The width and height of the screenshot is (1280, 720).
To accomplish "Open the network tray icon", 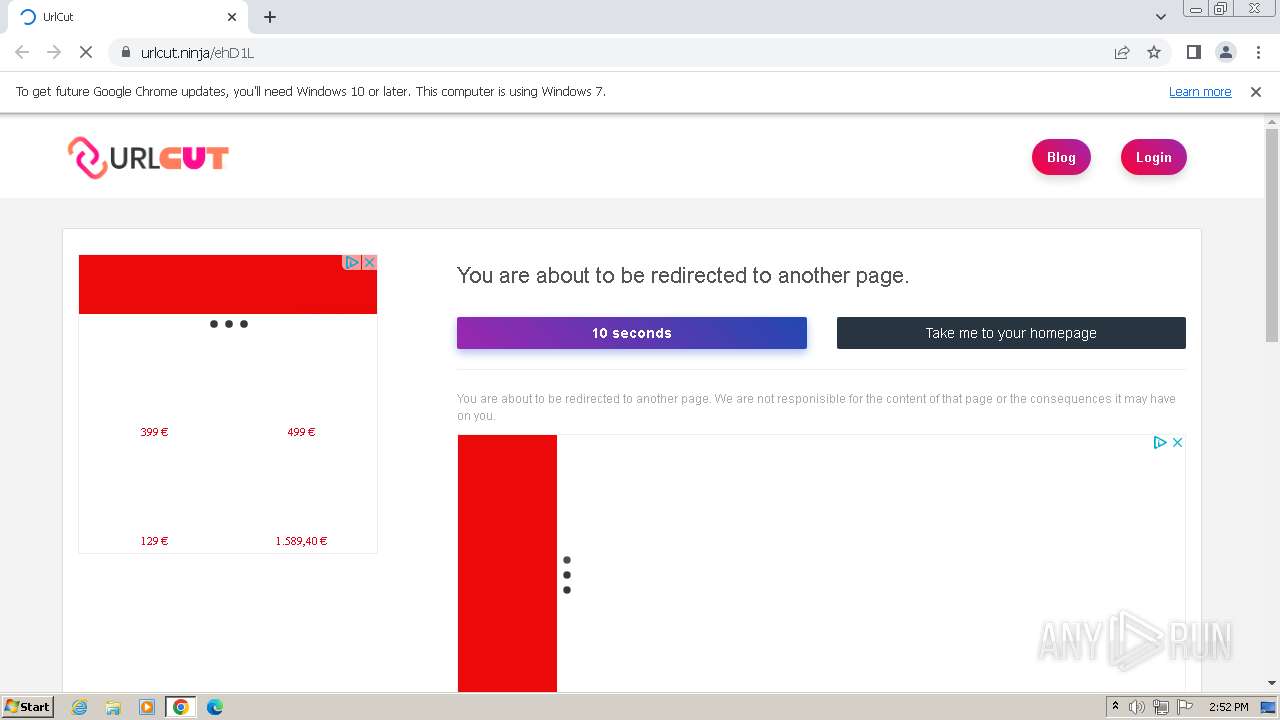I will click(1161, 707).
